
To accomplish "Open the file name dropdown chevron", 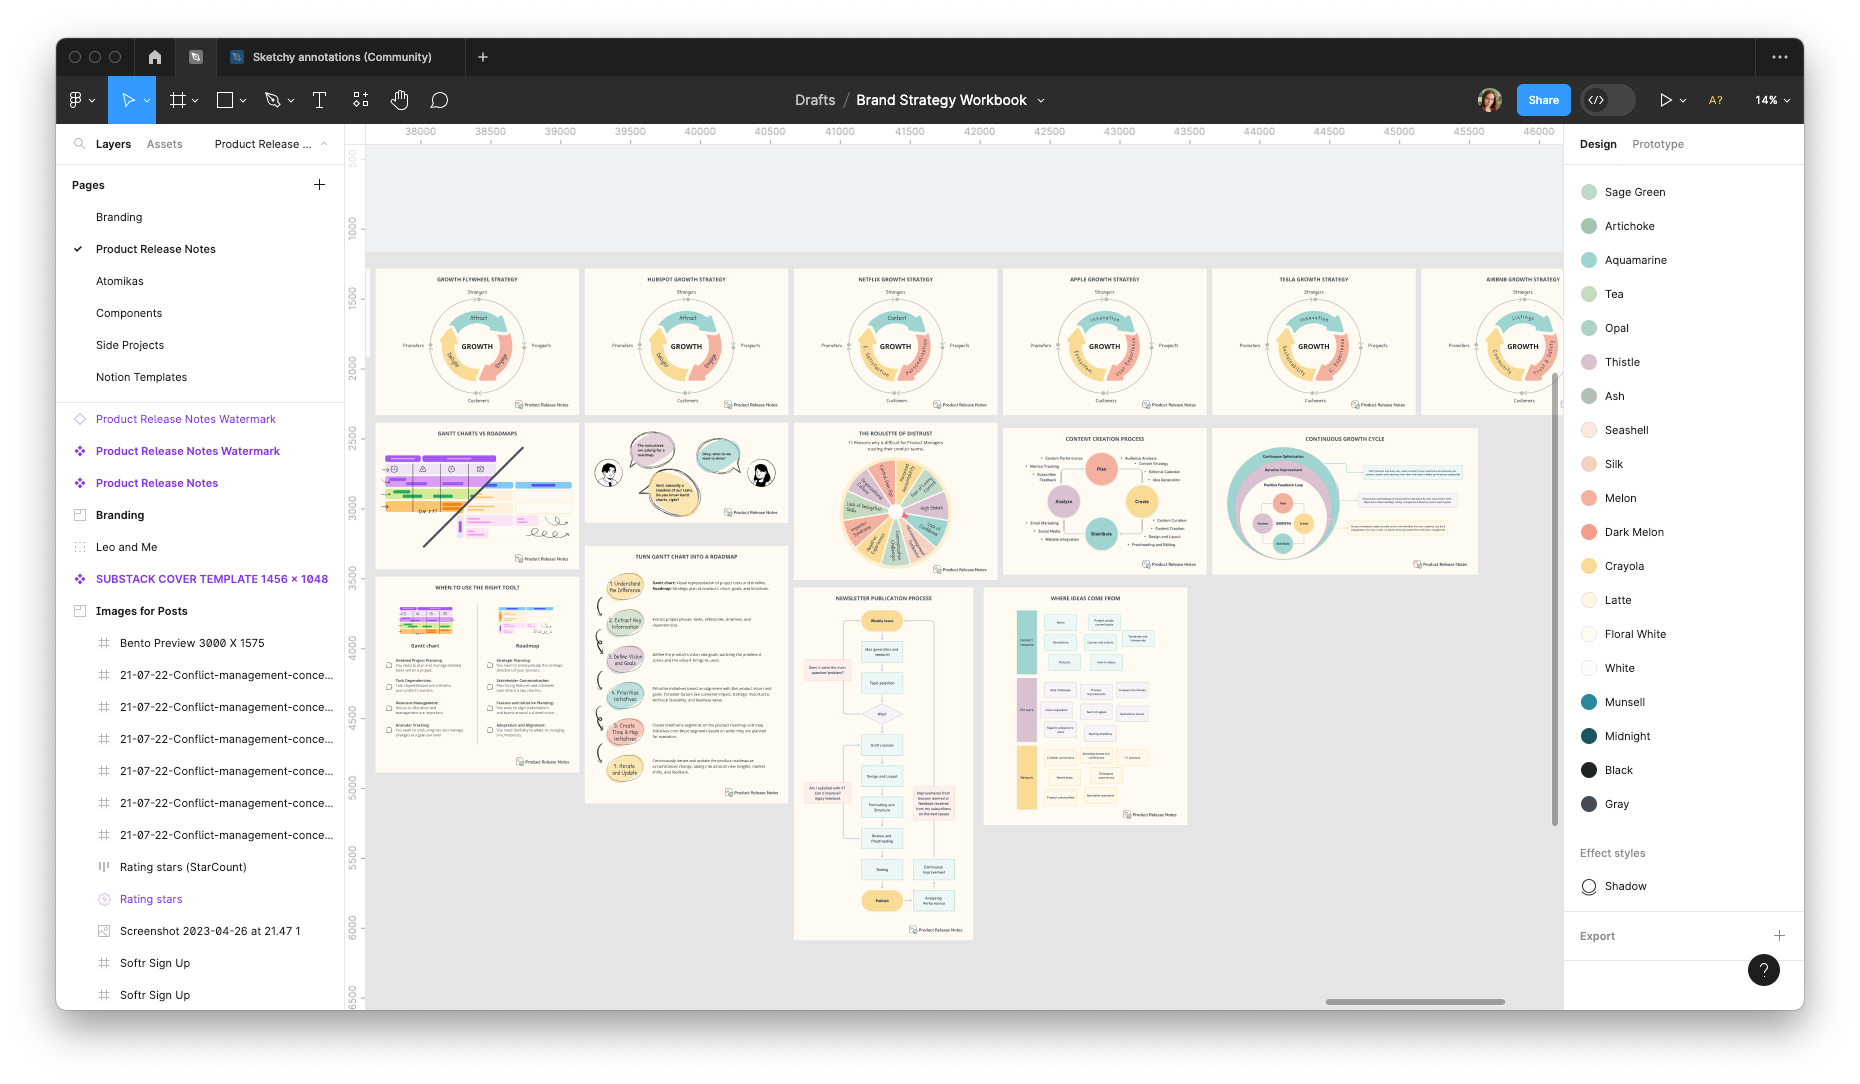I will tap(1041, 101).
